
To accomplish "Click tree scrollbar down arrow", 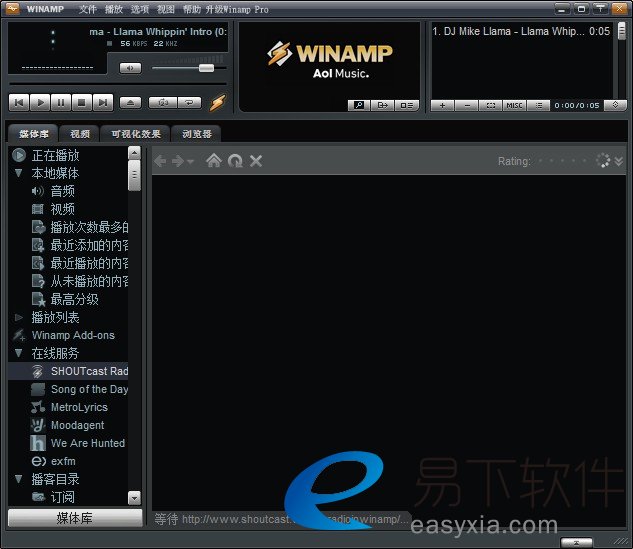I will pos(134,498).
